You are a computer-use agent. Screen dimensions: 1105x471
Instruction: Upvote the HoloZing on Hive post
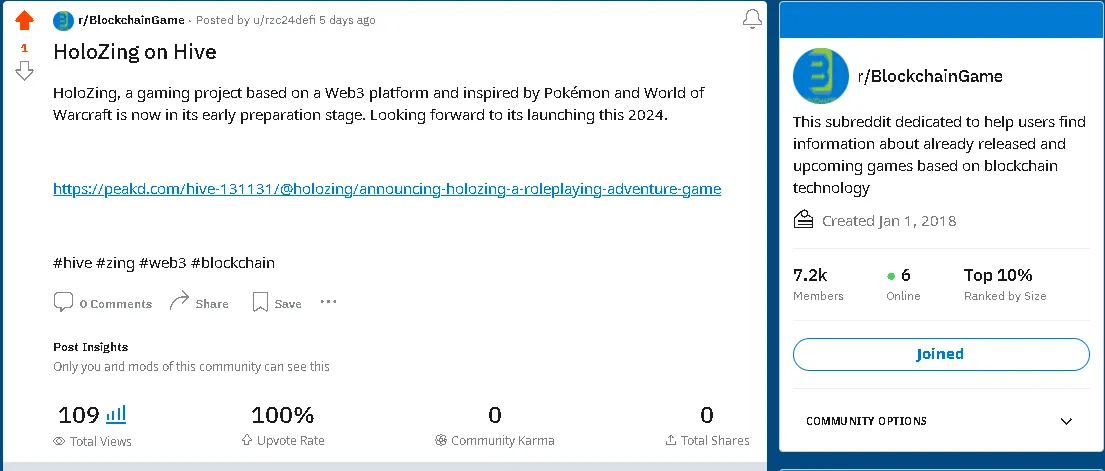pyautogui.click(x=24, y=20)
